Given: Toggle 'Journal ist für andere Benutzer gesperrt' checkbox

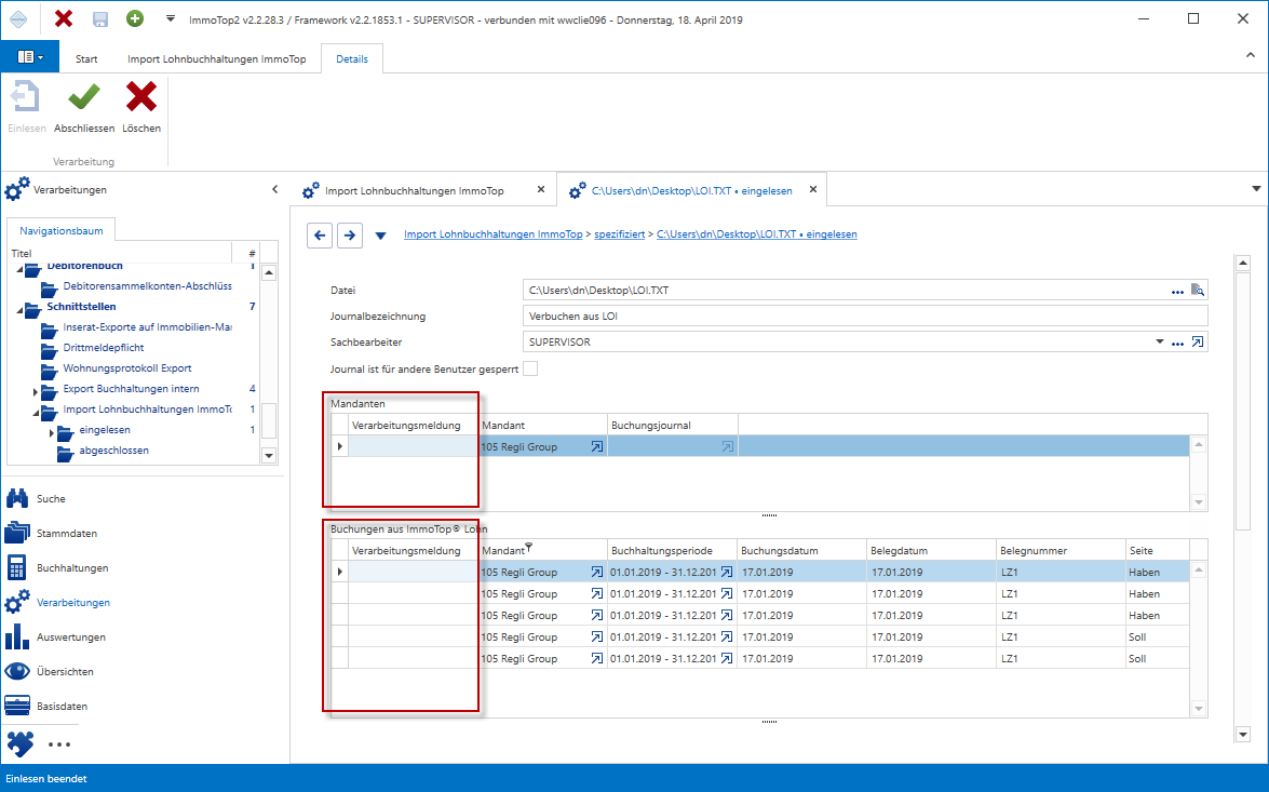Looking at the screenshot, I should click(x=531, y=368).
